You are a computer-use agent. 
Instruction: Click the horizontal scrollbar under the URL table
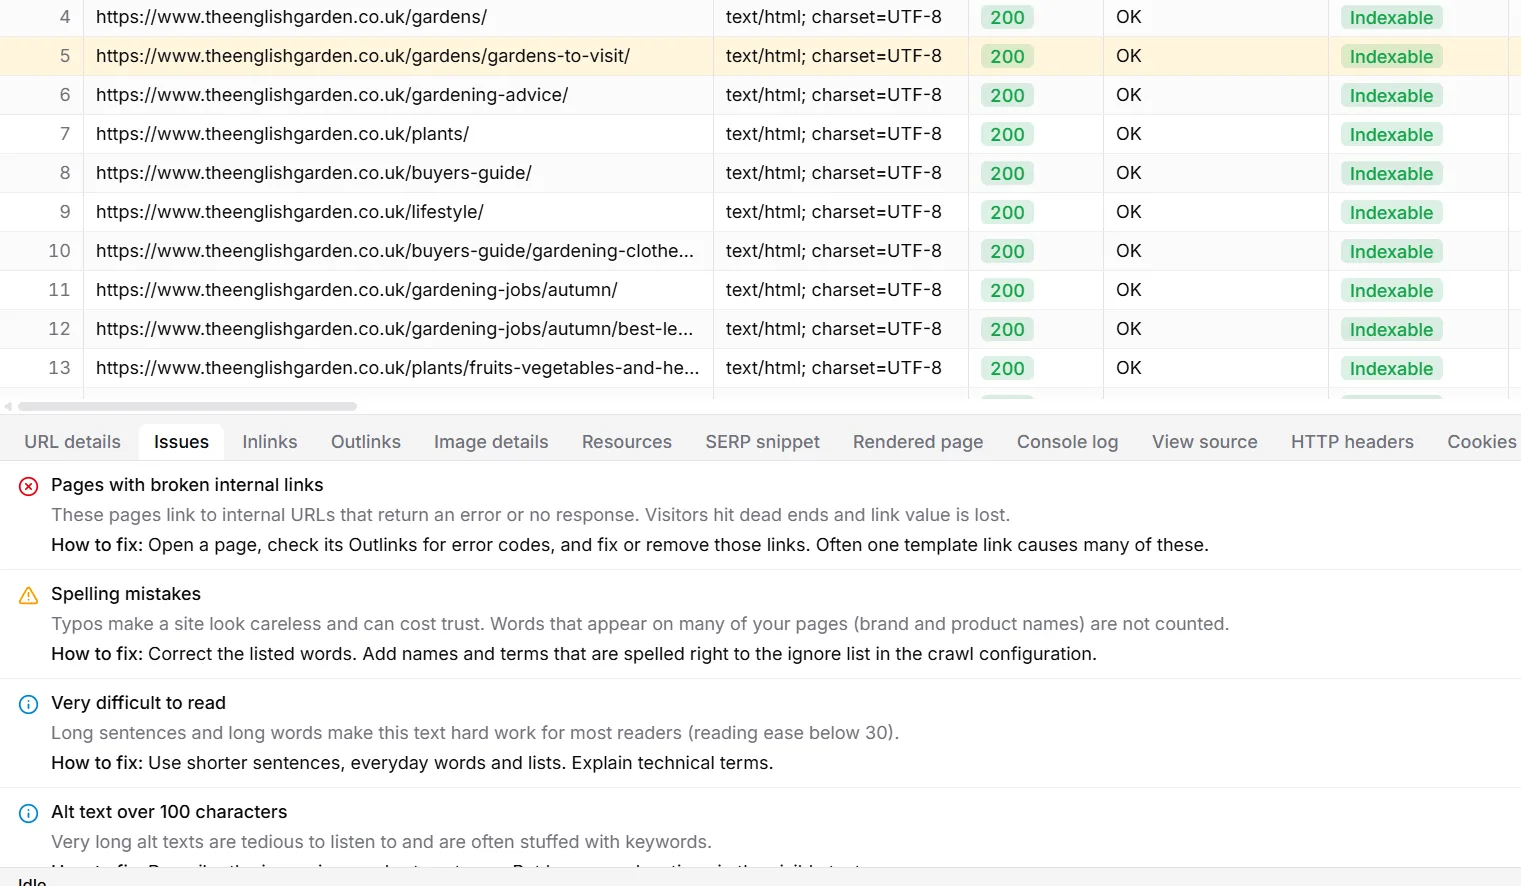click(x=187, y=406)
